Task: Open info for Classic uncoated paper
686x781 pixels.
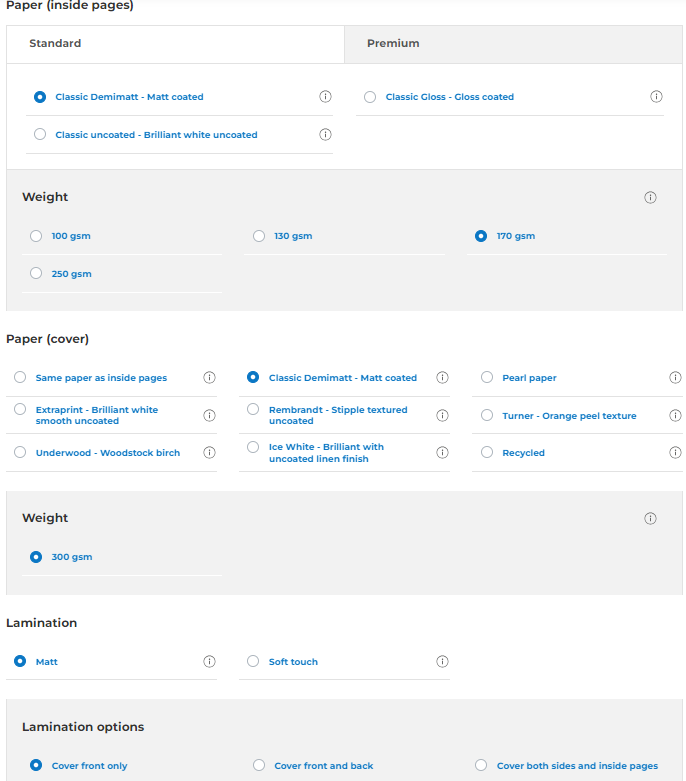Action: [x=325, y=135]
